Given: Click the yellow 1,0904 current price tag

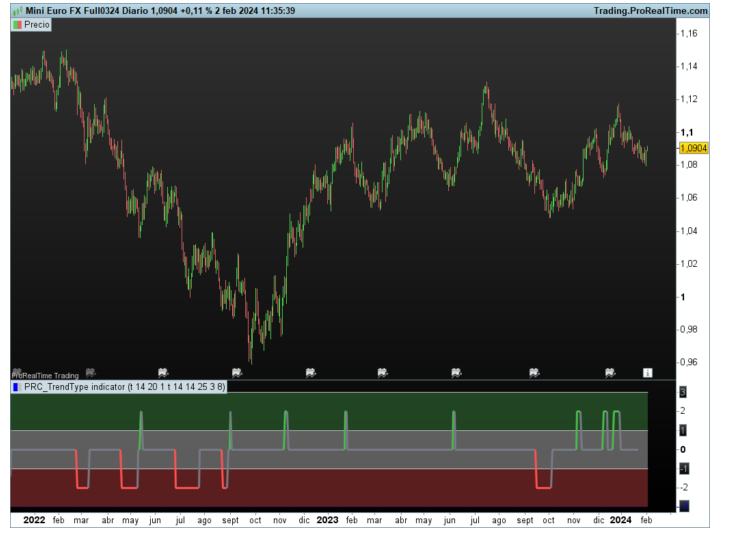Looking at the screenshot, I should (693, 148).
